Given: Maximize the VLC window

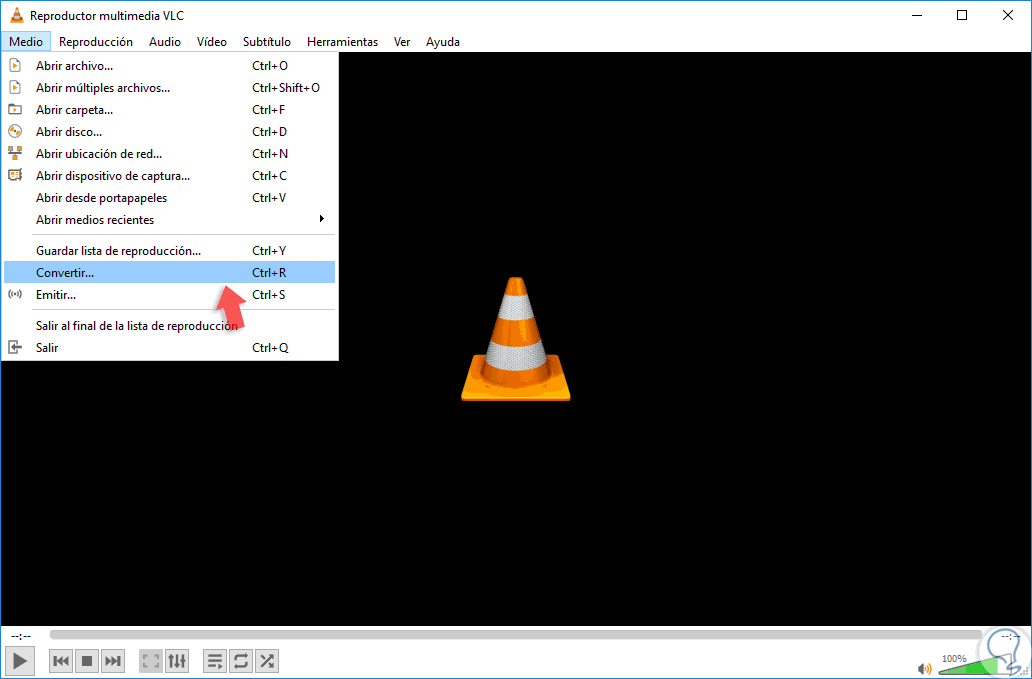Looking at the screenshot, I should 962,15.
